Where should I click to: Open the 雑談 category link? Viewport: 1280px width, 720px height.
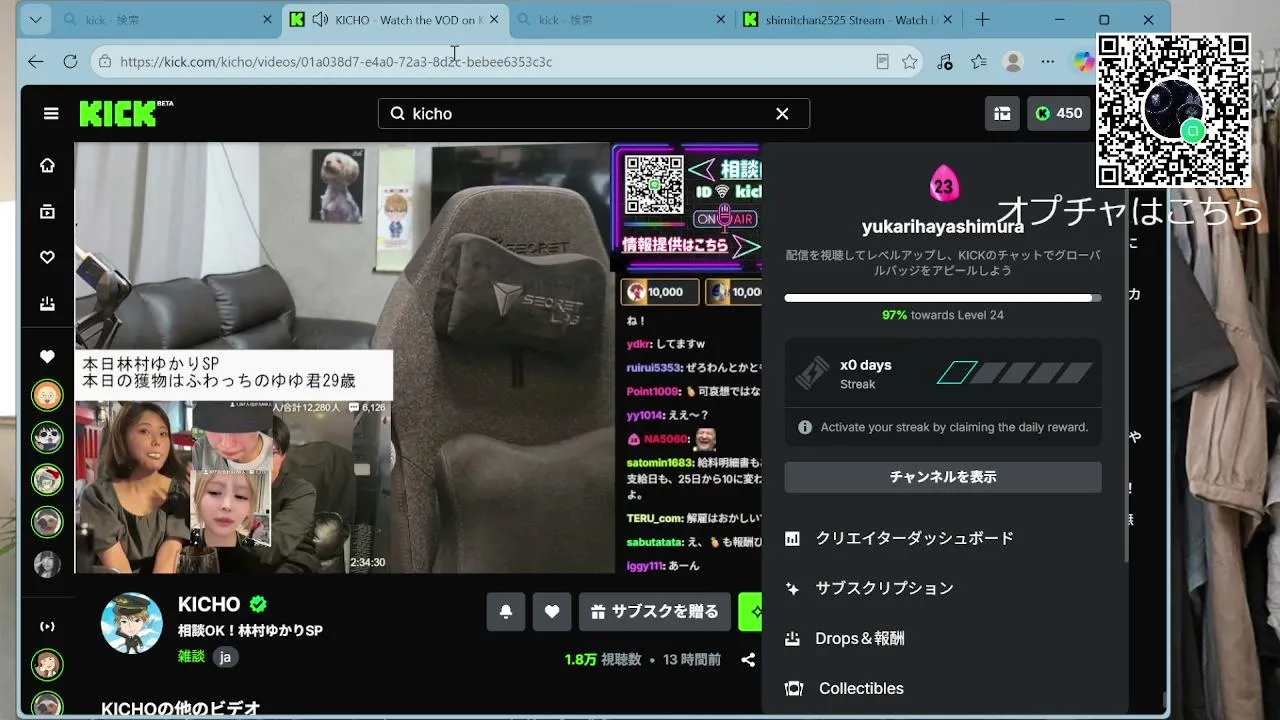click(x=191, y=657)
